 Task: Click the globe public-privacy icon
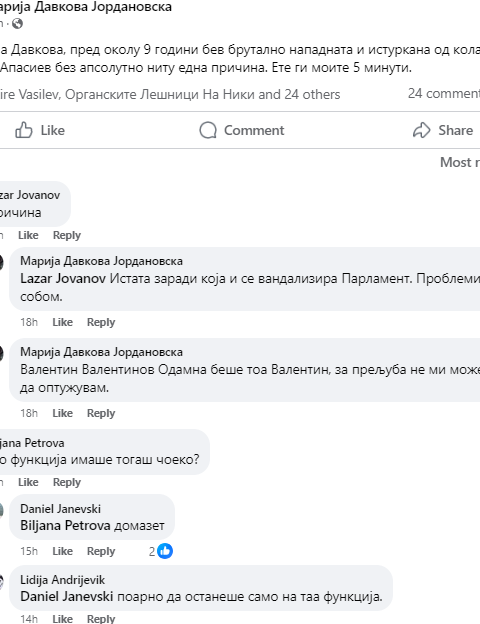[x=17, y=24]
